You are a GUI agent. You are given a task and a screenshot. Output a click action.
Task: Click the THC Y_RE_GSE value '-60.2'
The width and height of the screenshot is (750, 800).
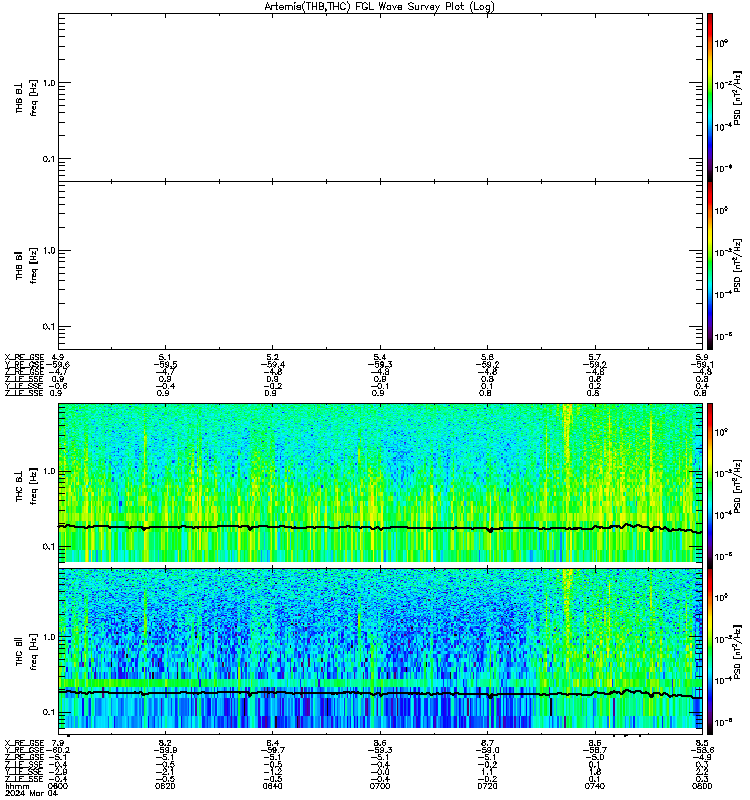click(58, 750)
